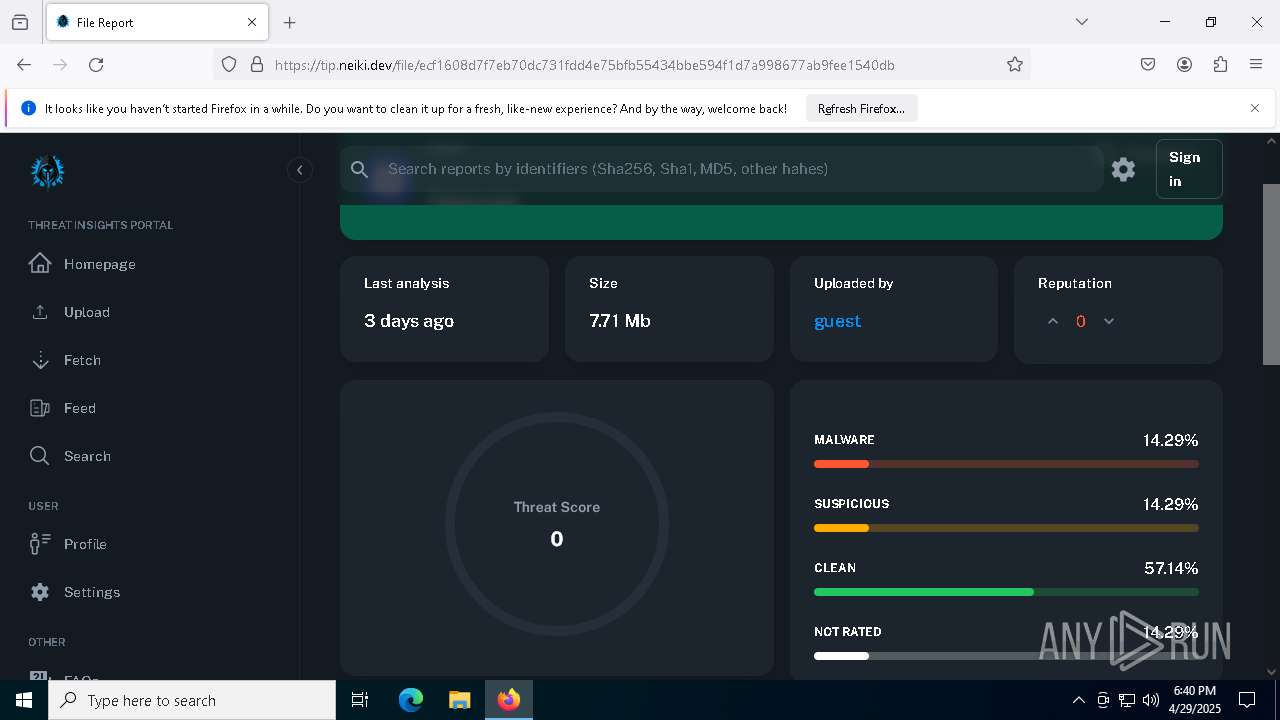Click the Last analysis 3 days ago card
1280x720 pixels.
444,309
